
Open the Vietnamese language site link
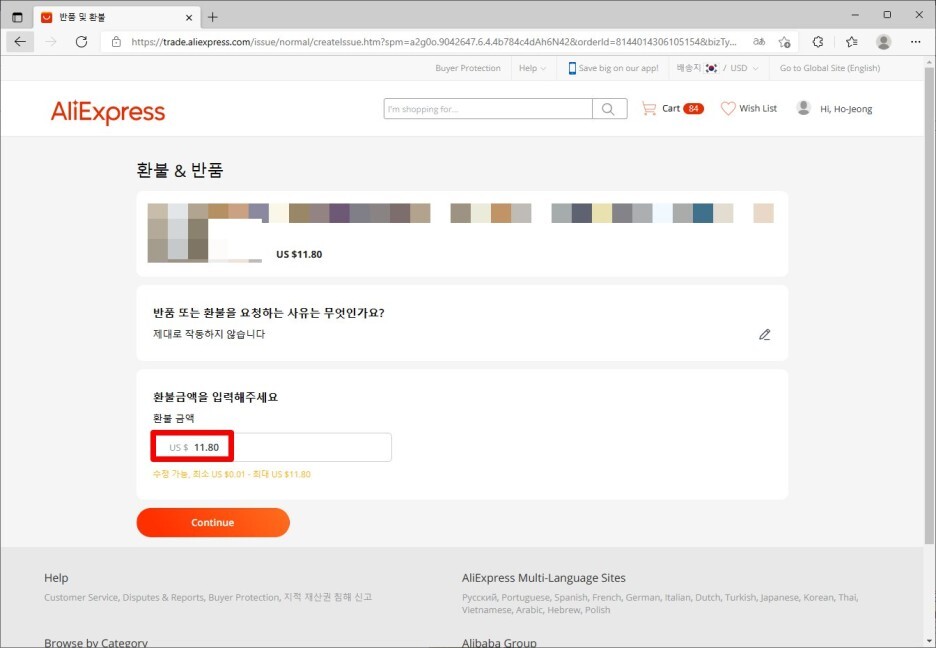(487, 610)
